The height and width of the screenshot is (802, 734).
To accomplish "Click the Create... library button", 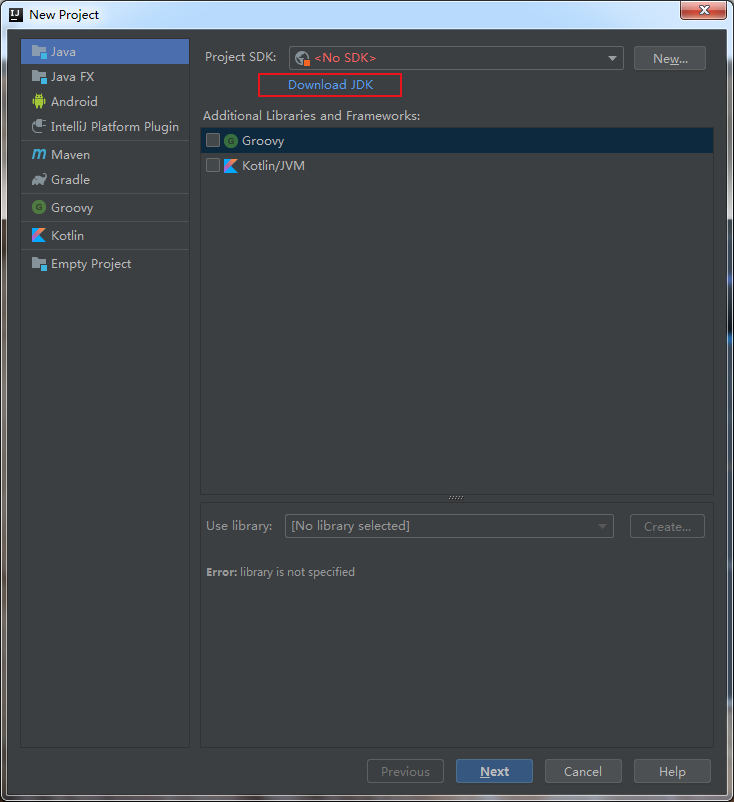I will 667,526.
